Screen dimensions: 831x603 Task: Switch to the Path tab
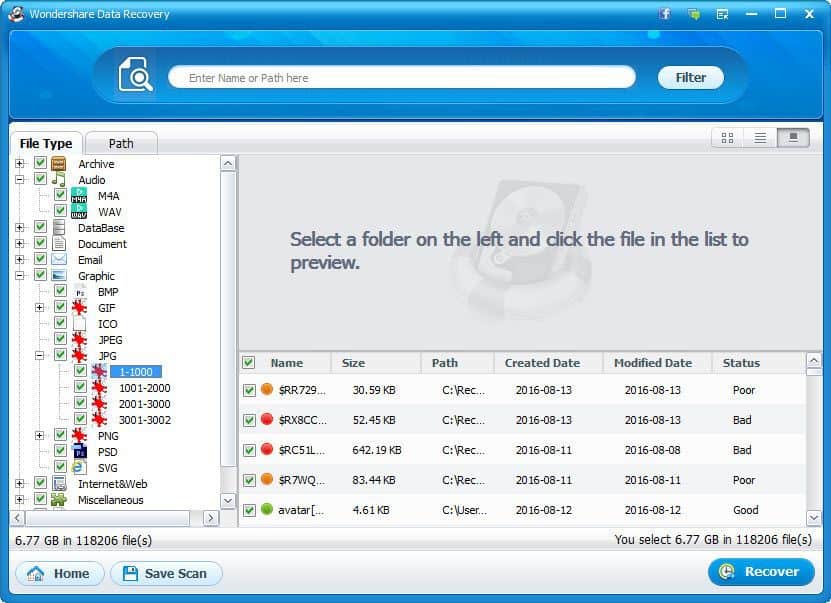click(x=121, y=144)
